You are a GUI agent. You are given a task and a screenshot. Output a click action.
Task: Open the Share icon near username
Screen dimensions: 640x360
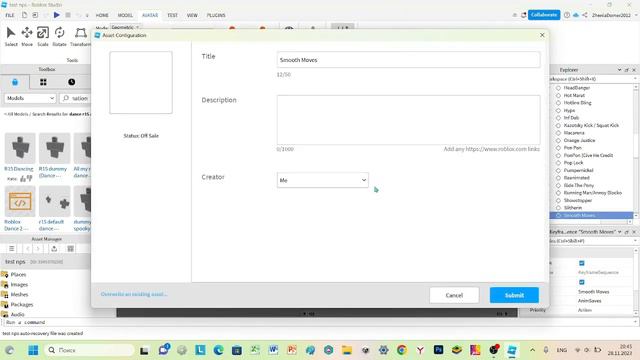[x=585, y=15]
